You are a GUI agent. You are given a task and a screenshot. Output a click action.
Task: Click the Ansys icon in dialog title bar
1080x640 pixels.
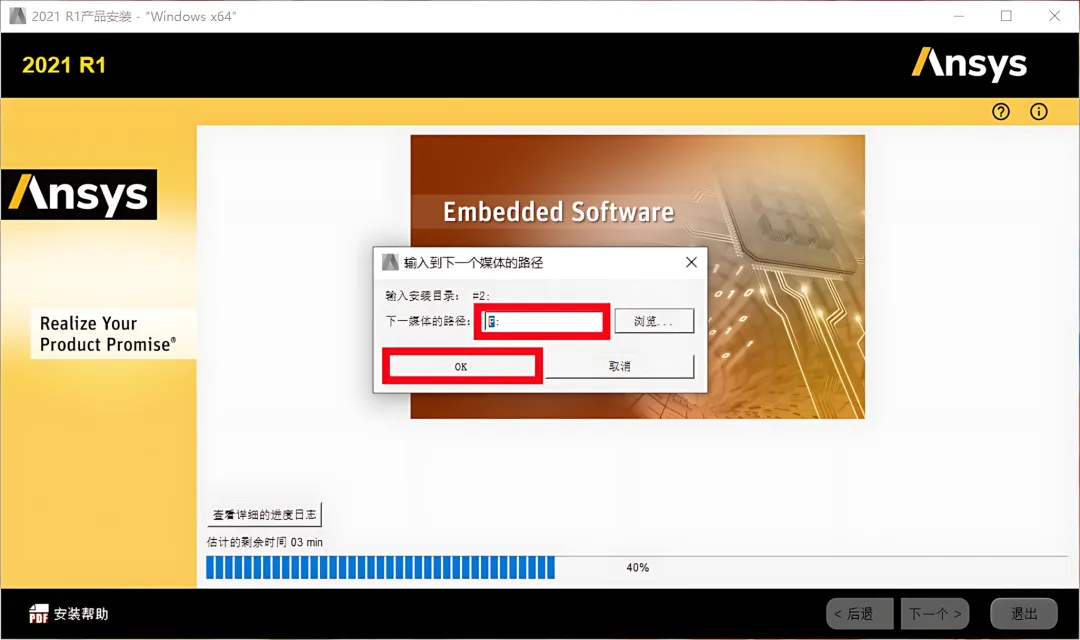coord(391,262)
